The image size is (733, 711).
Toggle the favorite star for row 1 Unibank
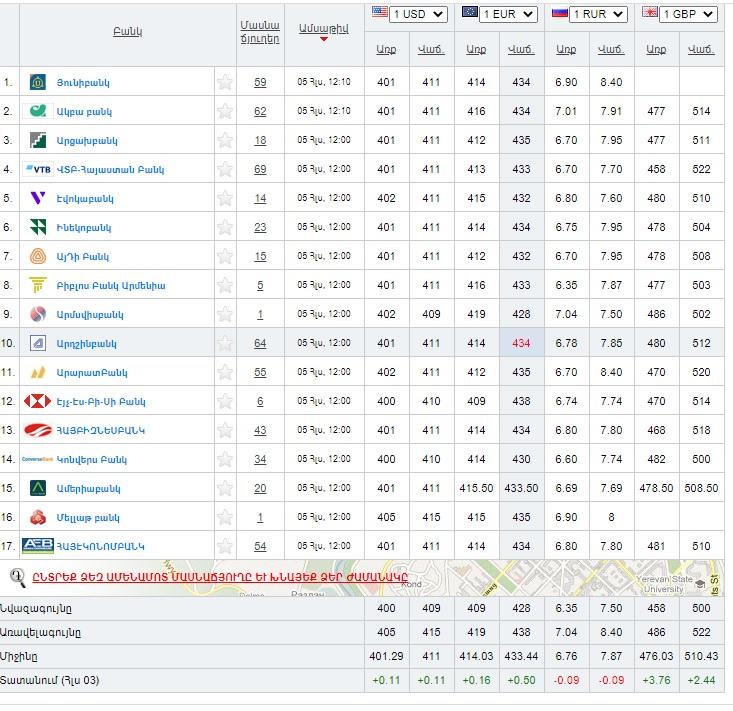click(225, 82)
